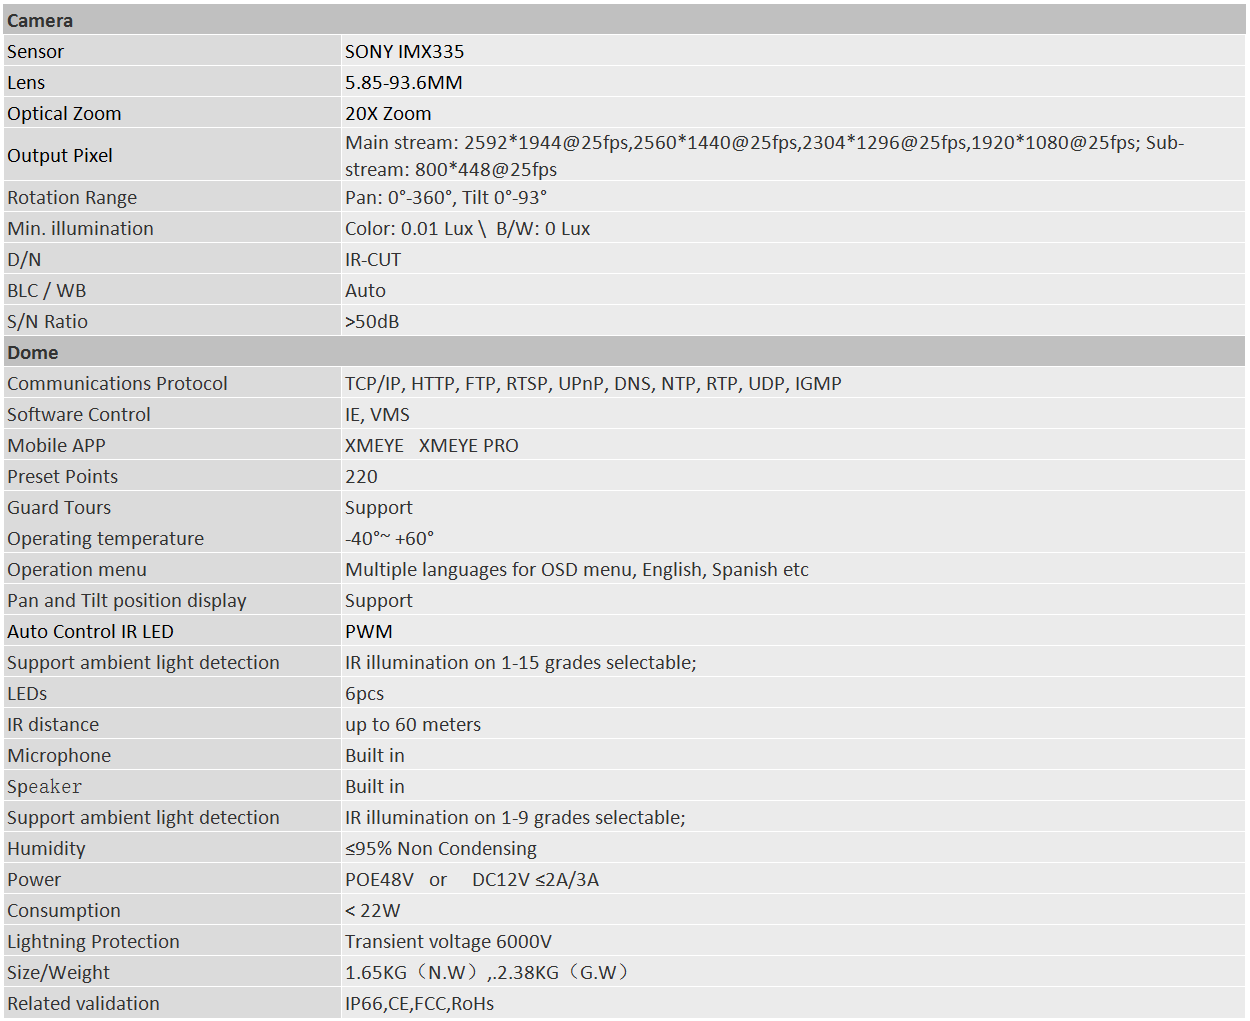Click the IR distance up to 60 meters value

(x=413, y=724)
